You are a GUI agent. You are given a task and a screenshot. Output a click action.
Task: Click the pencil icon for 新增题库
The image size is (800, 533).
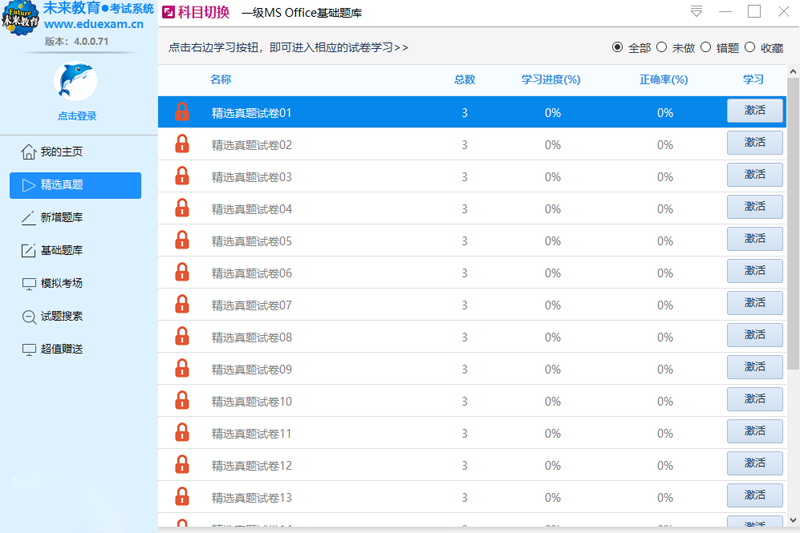[29, 218]
